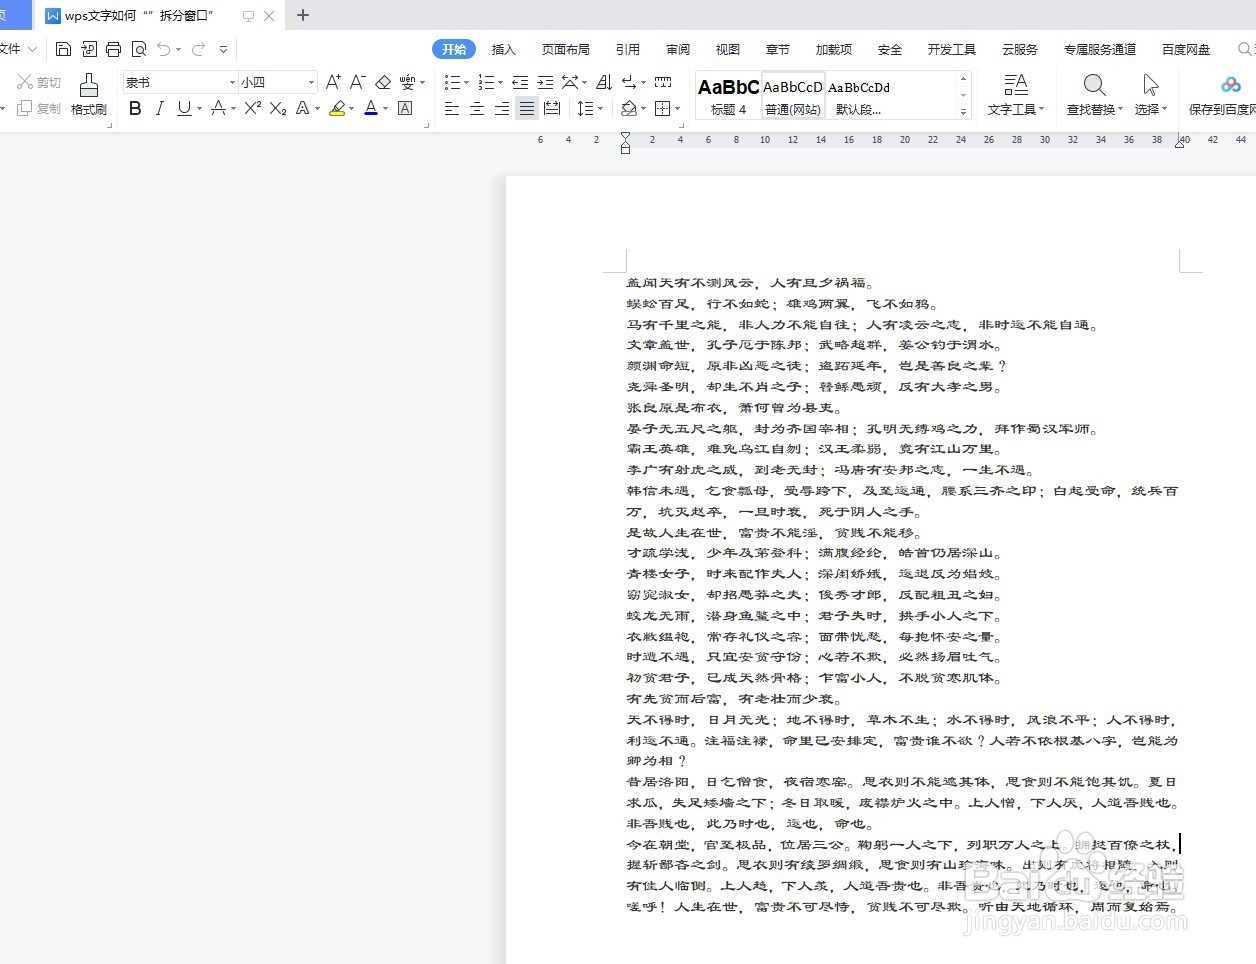Toggle italic formatting

(x=161, y=108)
